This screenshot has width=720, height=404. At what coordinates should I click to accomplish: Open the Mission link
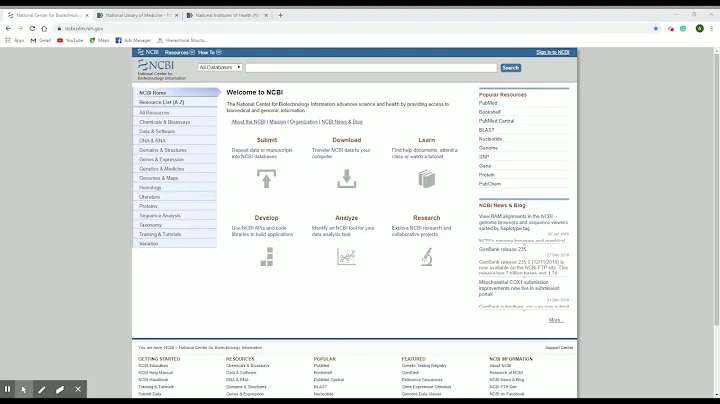277,122
